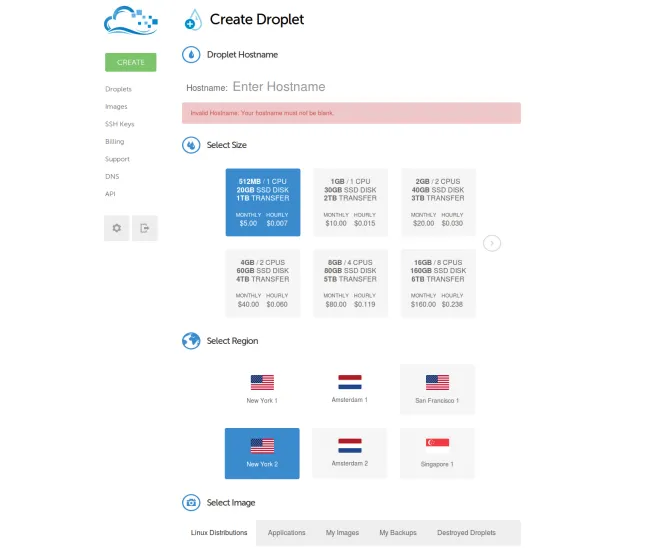Click the New York 2 label
Screen dimensions: 650x550
point(262,464)
